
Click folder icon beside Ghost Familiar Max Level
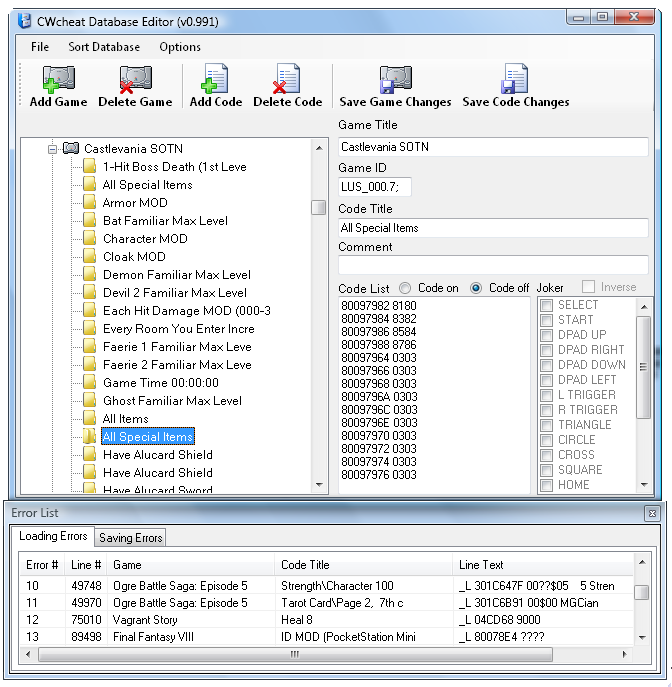[89, 400]
